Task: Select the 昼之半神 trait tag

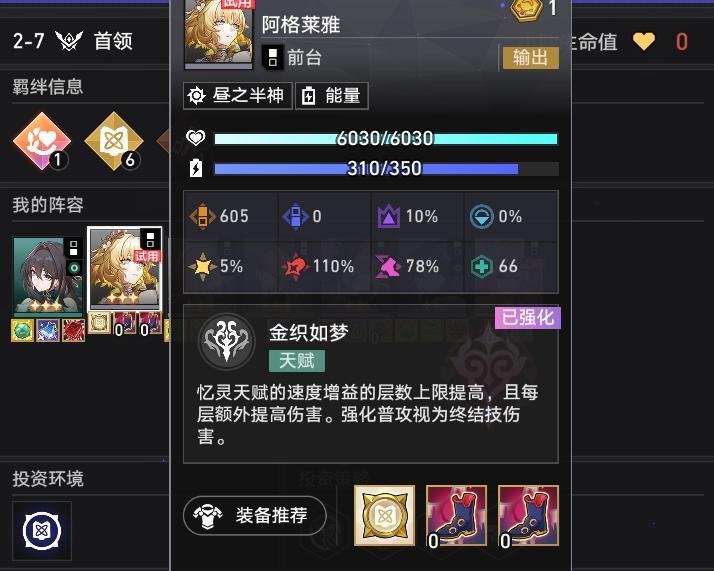Action: pyautogui.click(x=238, y=96)
